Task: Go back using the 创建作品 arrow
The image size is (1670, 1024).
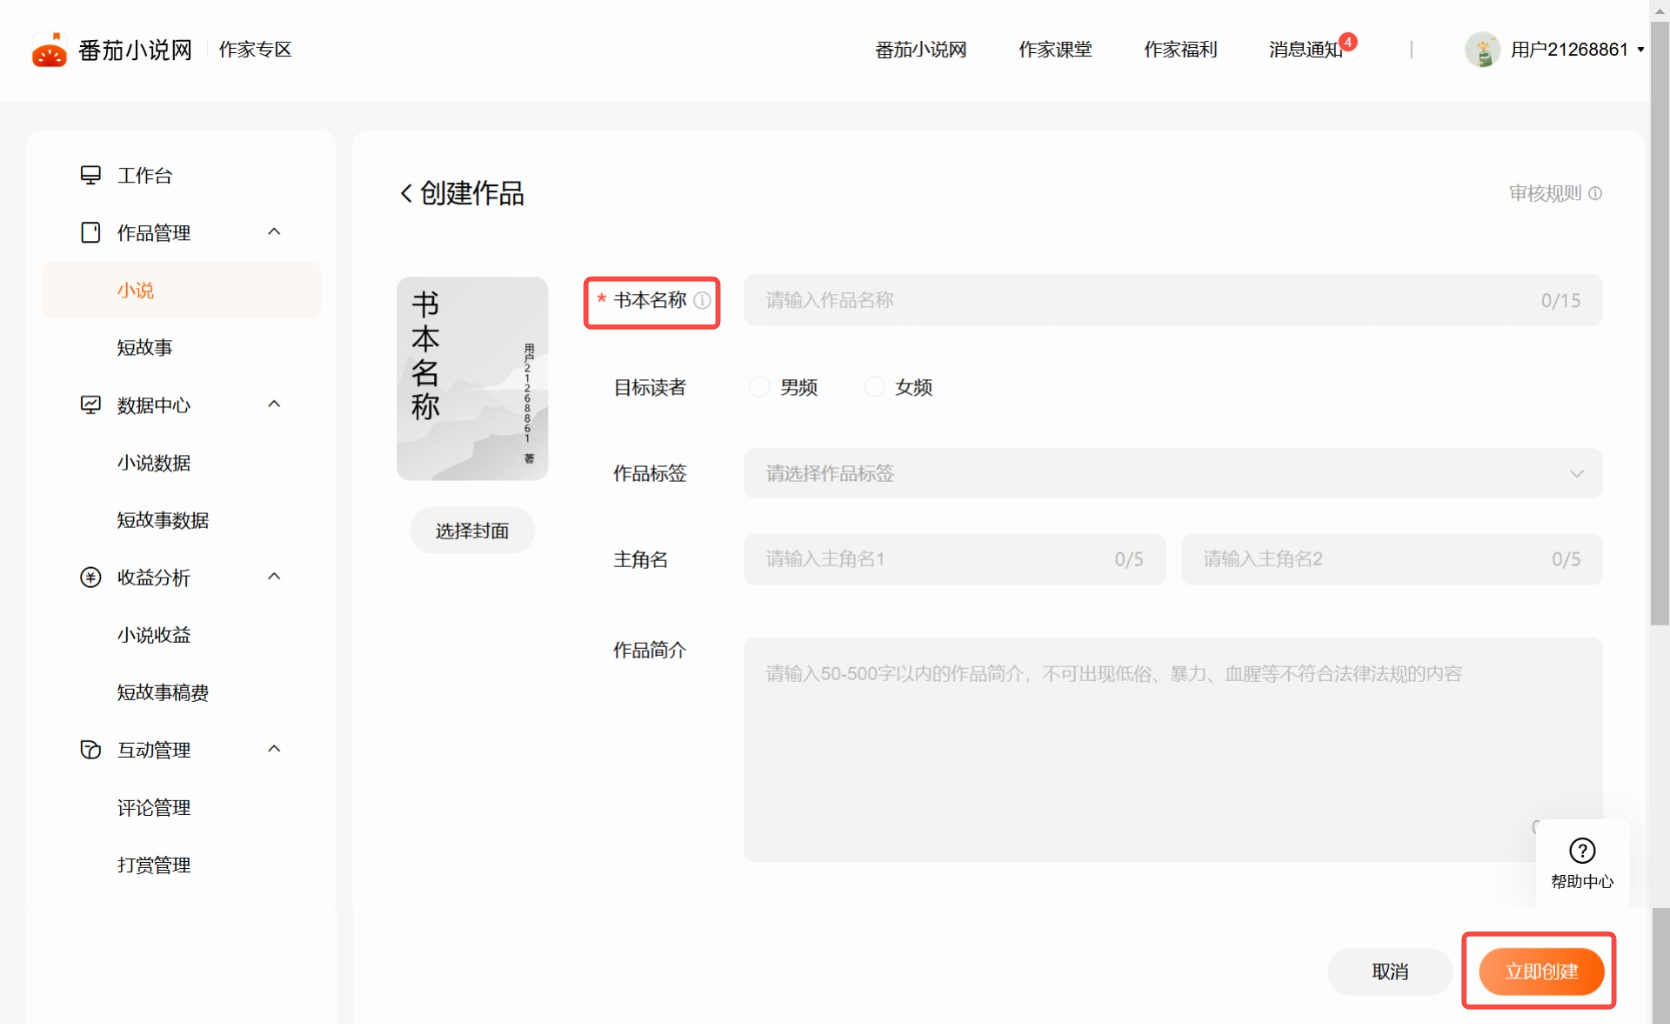Action: pos(406,193)
